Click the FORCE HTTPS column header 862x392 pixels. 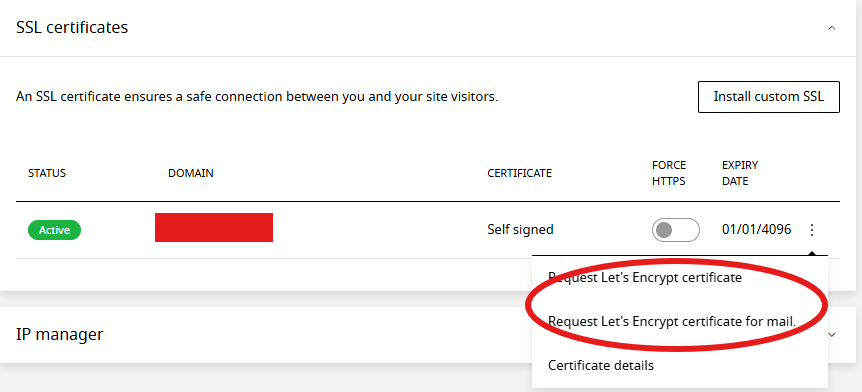(669, 173)
